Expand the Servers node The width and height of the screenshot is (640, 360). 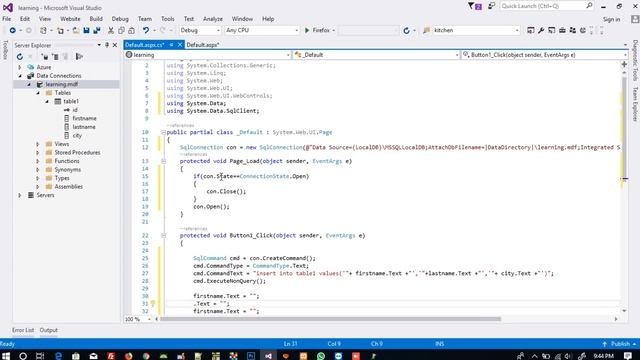pyautogui.click(x=20, y=195)
